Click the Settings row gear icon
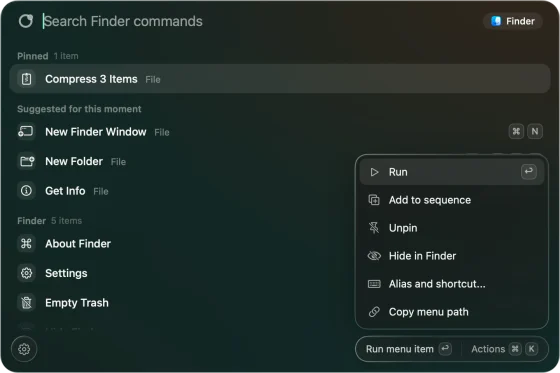The width and height of the screenshot is (560, 373). [26, 273]
